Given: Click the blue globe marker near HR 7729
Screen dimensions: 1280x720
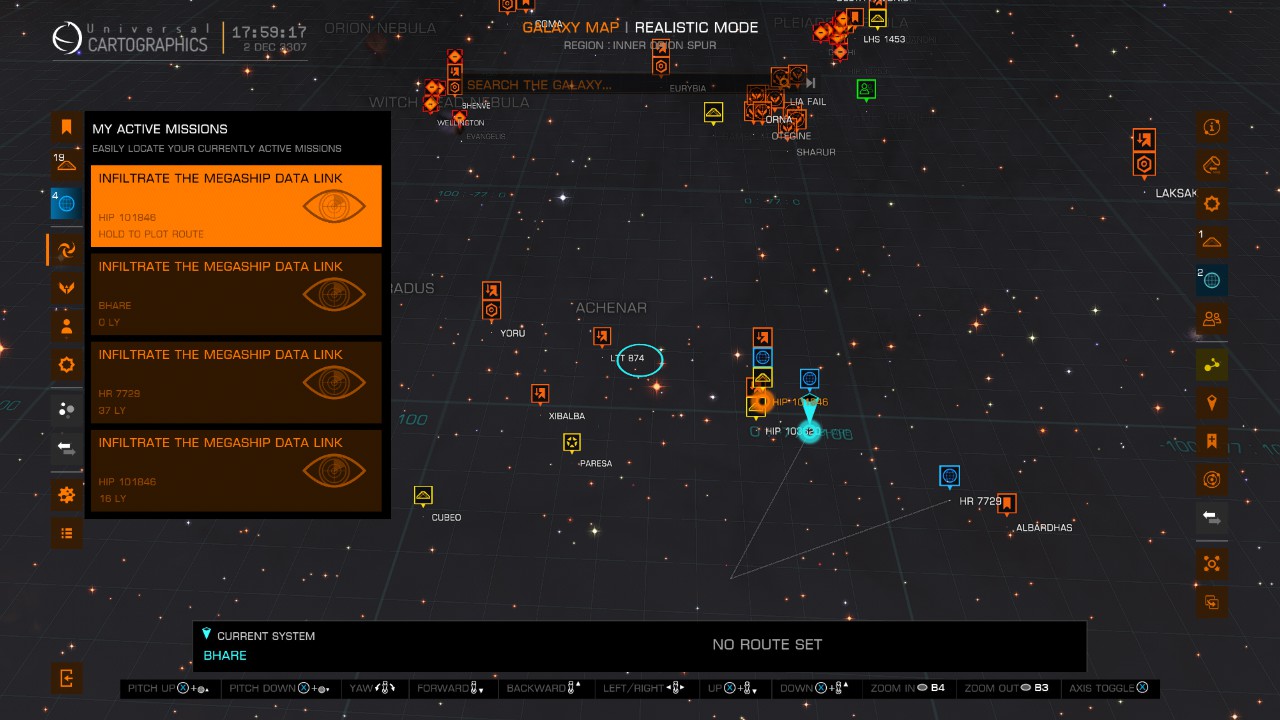Looking at the screenshot, I should coord(950,476).
